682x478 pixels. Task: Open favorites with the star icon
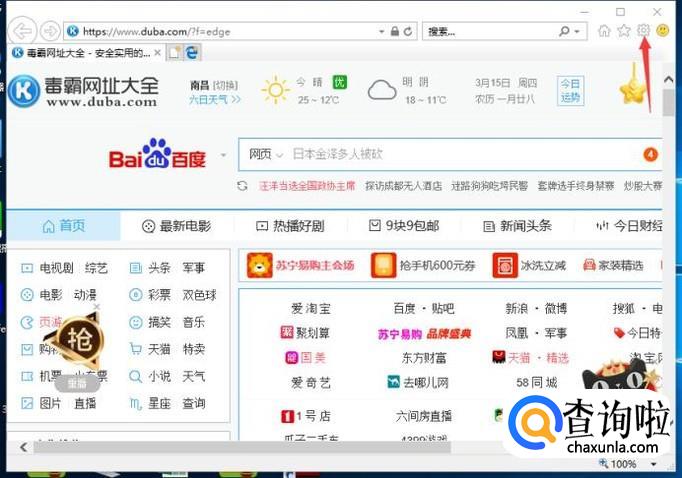(x=624, y=30)
